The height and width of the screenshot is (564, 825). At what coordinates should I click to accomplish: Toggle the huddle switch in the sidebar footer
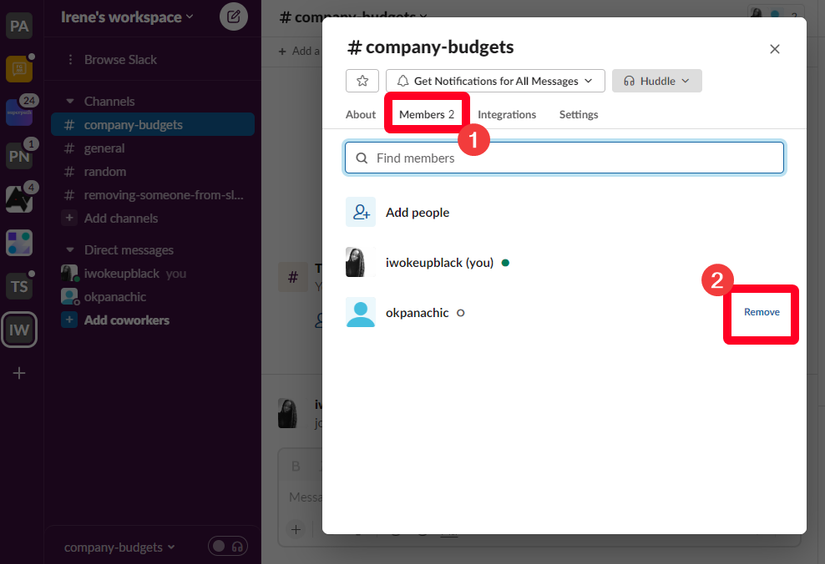coord(227,546)
